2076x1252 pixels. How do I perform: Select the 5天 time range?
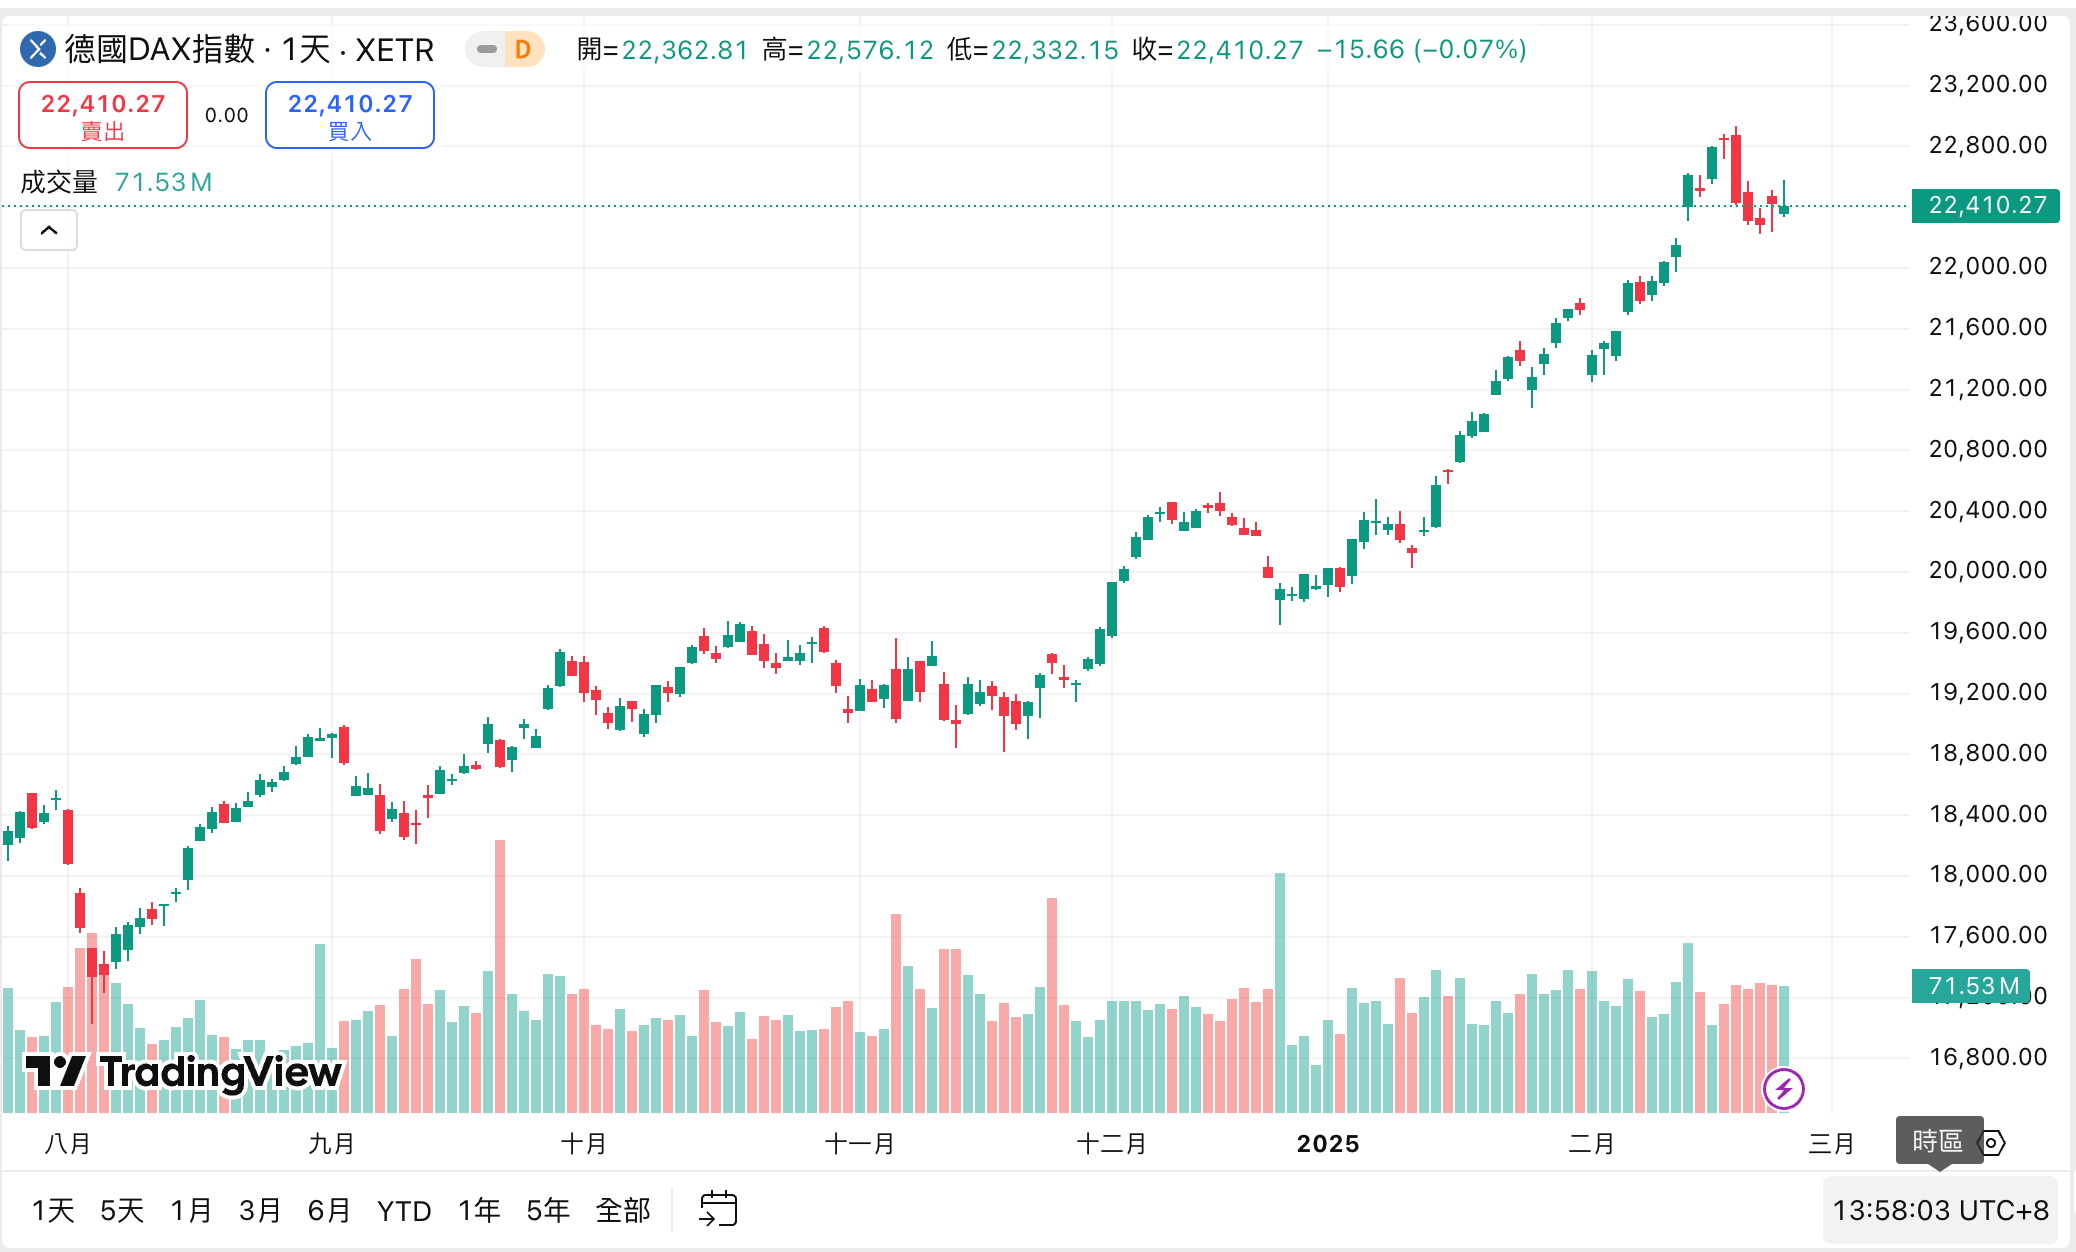(x=122, y=1210)
